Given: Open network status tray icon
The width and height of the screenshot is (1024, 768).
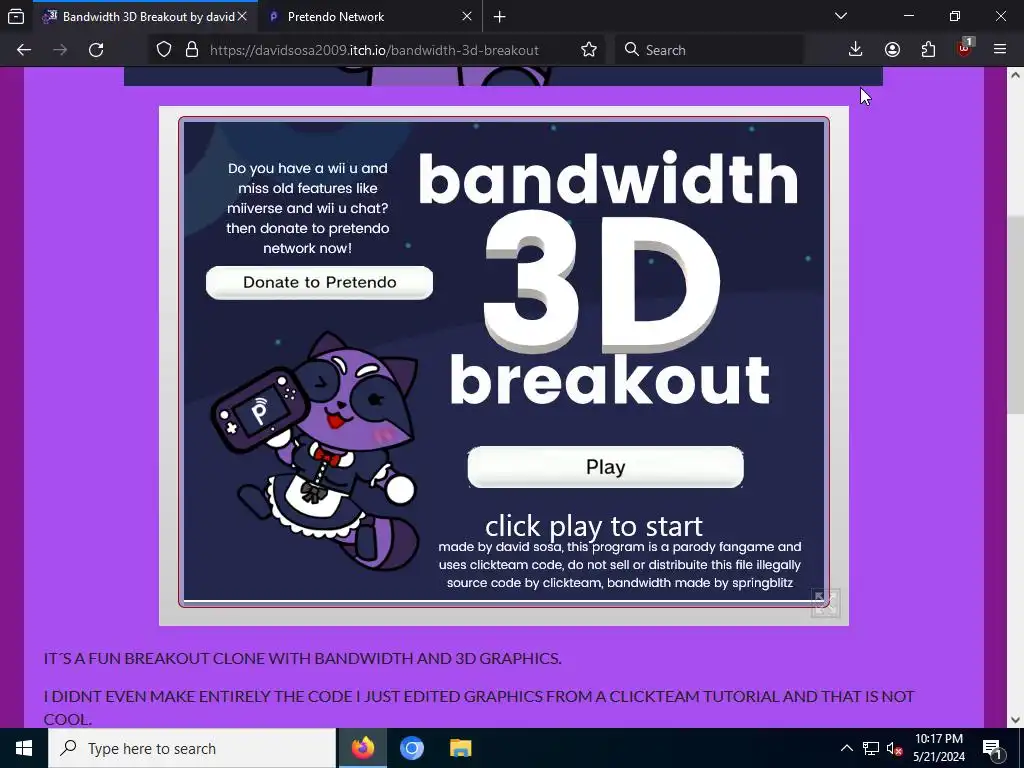Looking at the screenshot, I should [871, 748].
